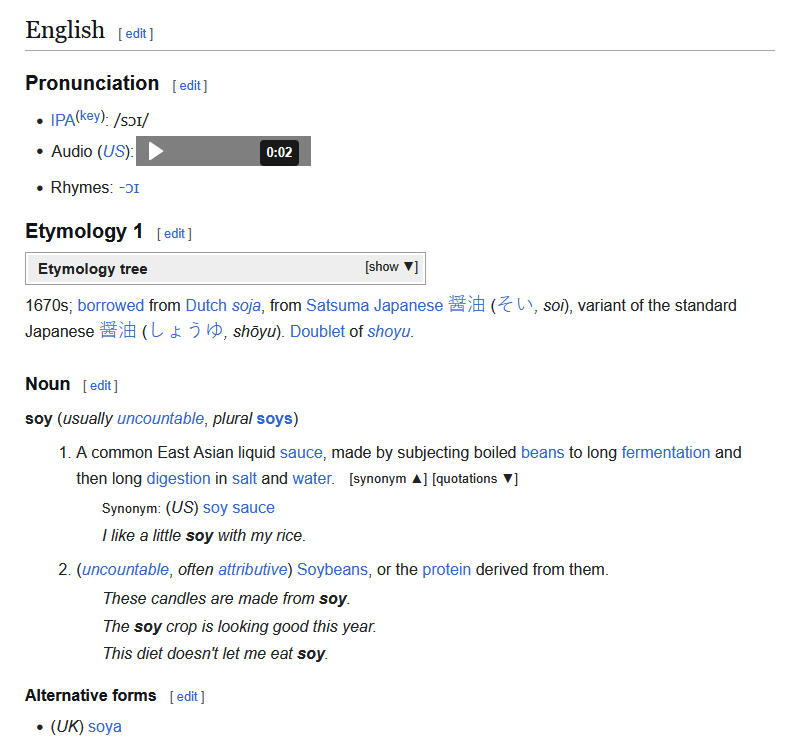Open the uncountable link in definition 2
Screen dimensions: 798x748
tap(125, 569)
